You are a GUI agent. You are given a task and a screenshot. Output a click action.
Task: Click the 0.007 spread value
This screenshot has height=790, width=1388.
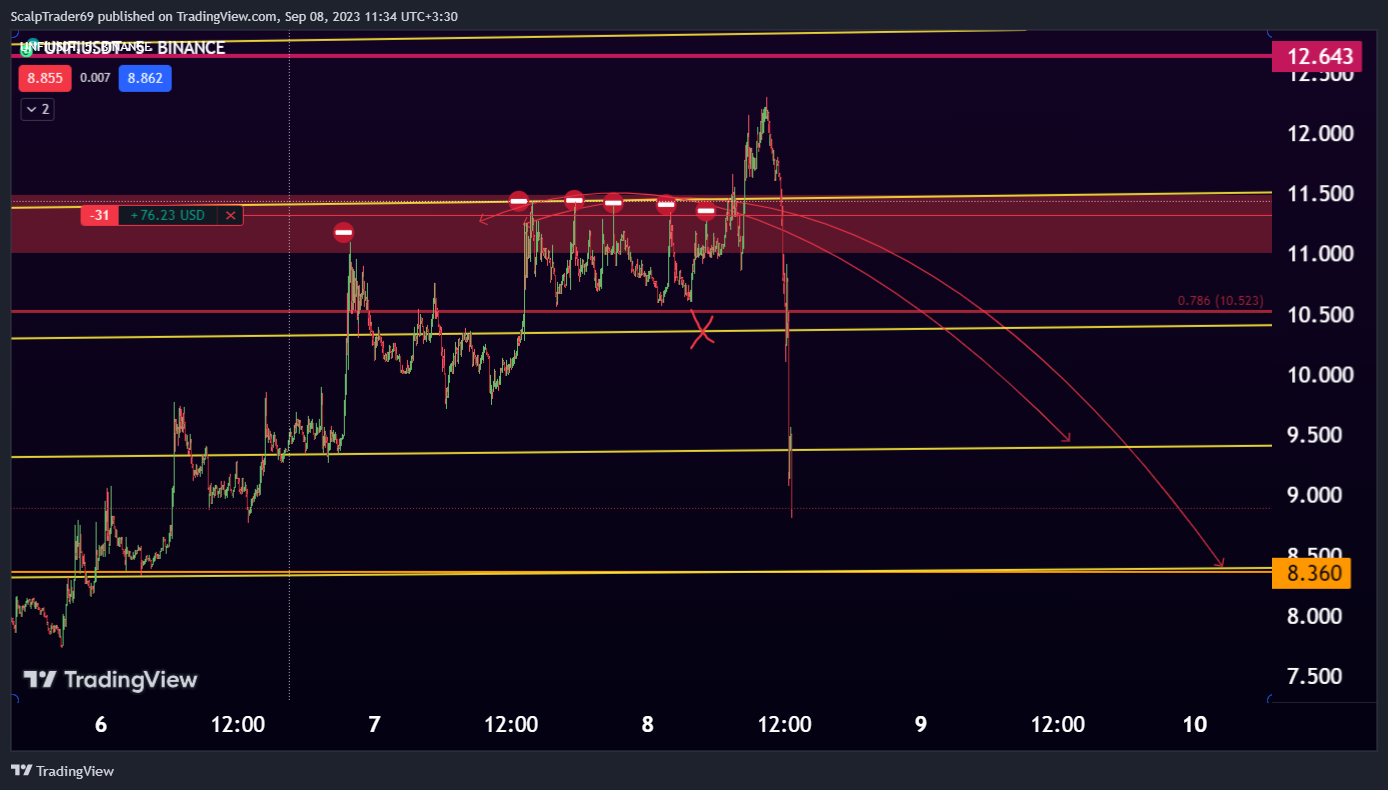[96, 78]
